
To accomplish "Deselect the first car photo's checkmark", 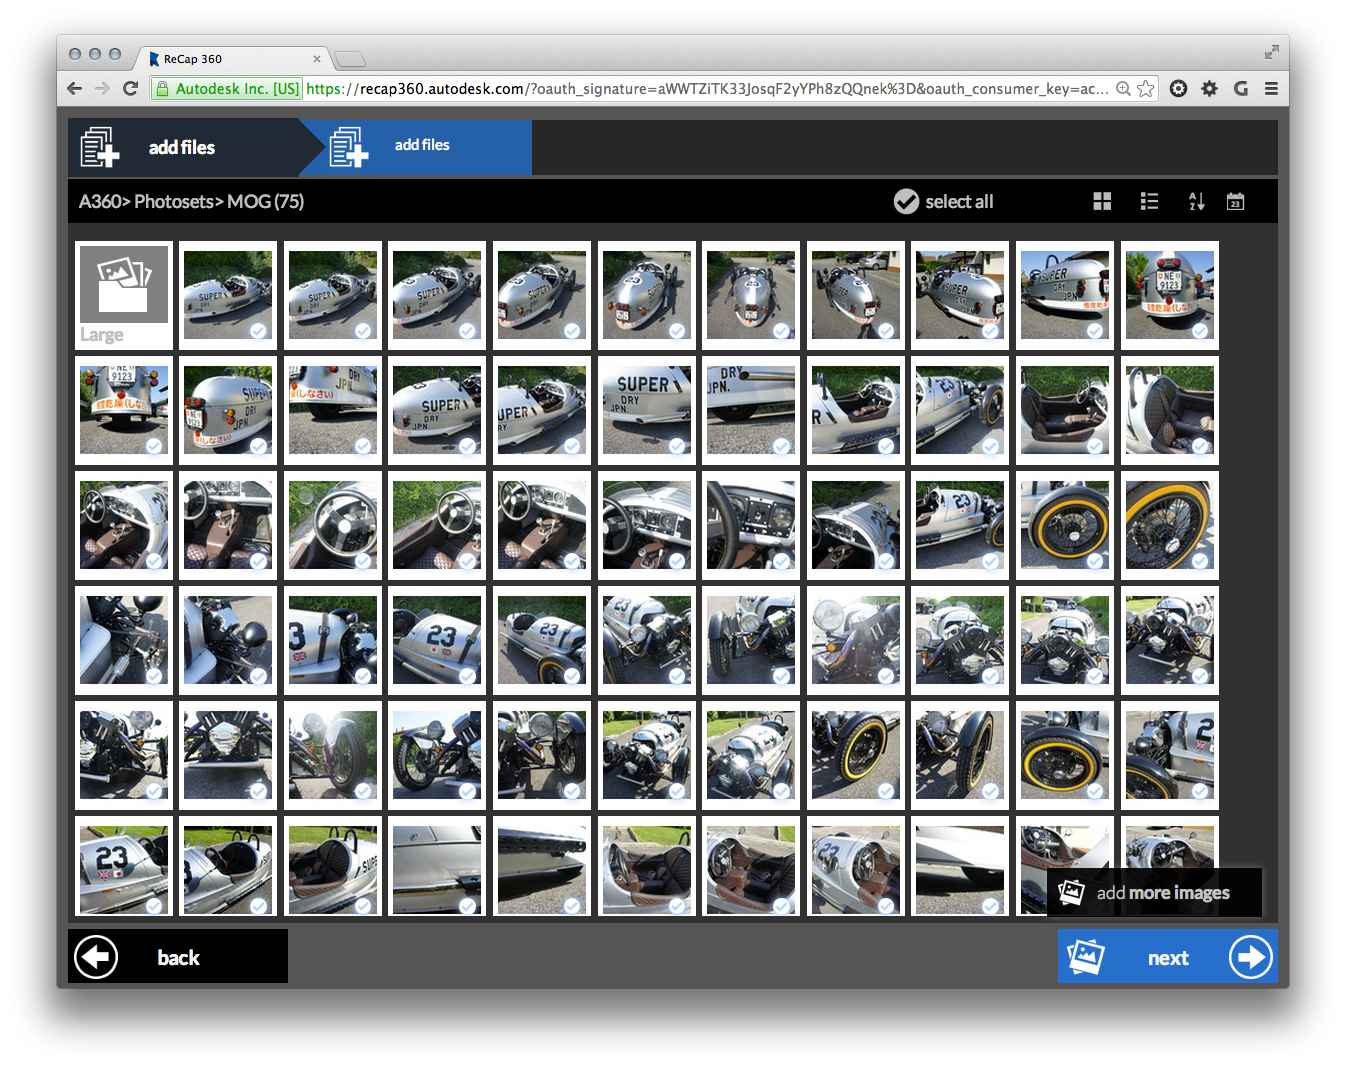I will (x=258, y=331).
